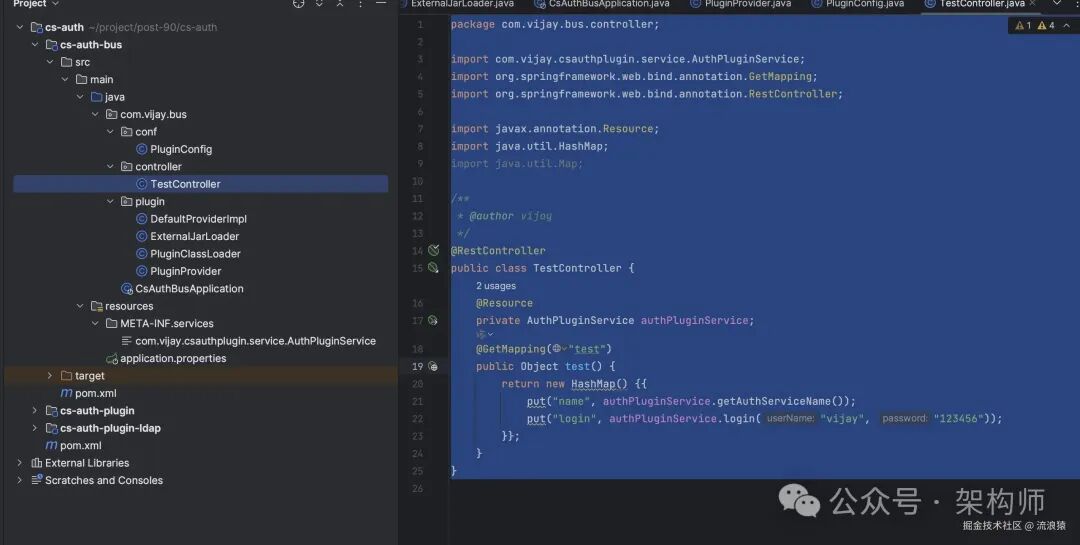Open the Project view dropdown
Image resolution: width=1080 pixels, height=545 pixels.
[36, 3]
